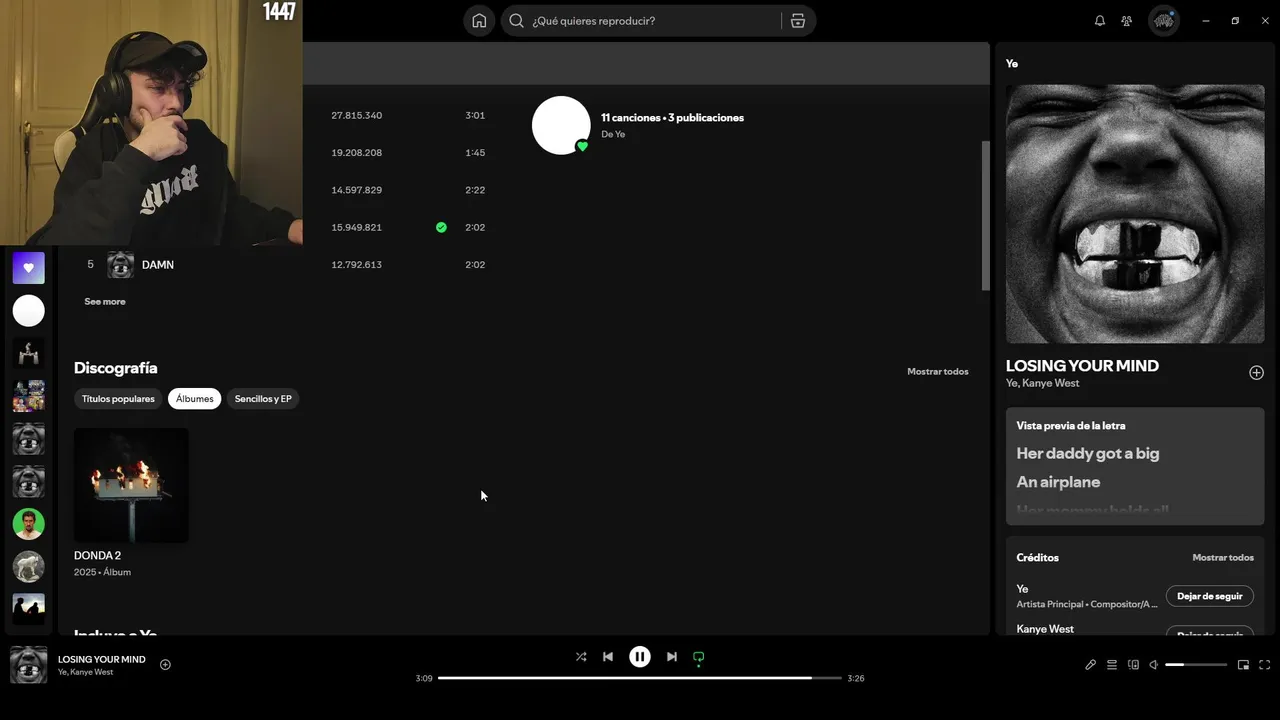Click the 3:26 total time label
The height and width of the screenshot is (720, 1280).
[x=856, y=679]
